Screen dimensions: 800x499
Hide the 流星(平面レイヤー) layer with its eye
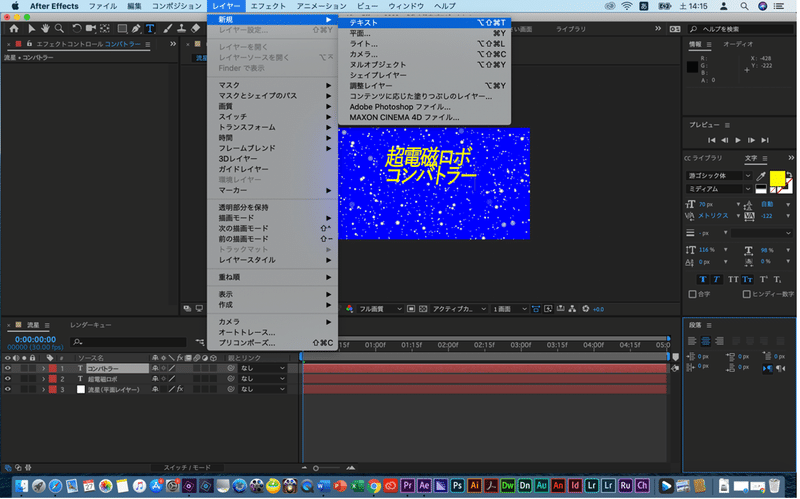[8, 389]
